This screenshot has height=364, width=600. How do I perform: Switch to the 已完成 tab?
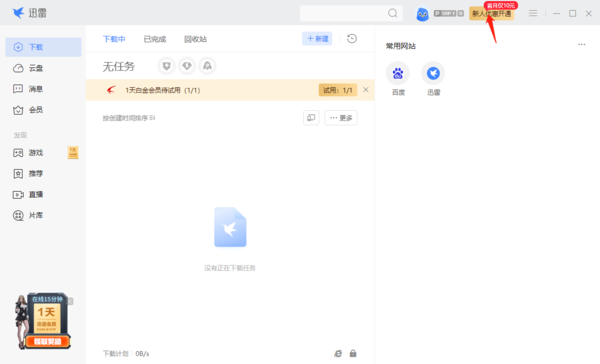(x=155, y=39)
